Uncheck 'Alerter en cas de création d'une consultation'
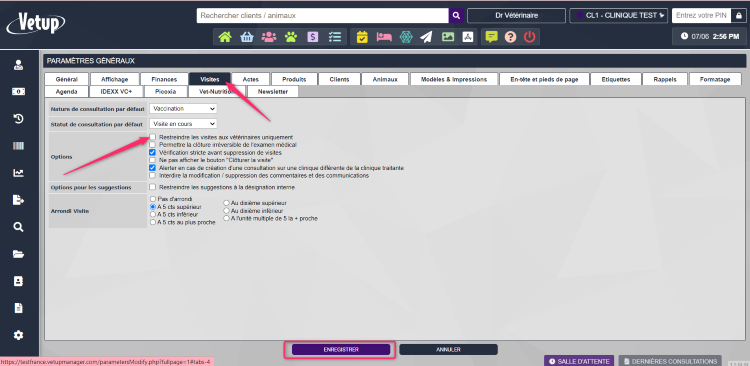 [153, 168]
